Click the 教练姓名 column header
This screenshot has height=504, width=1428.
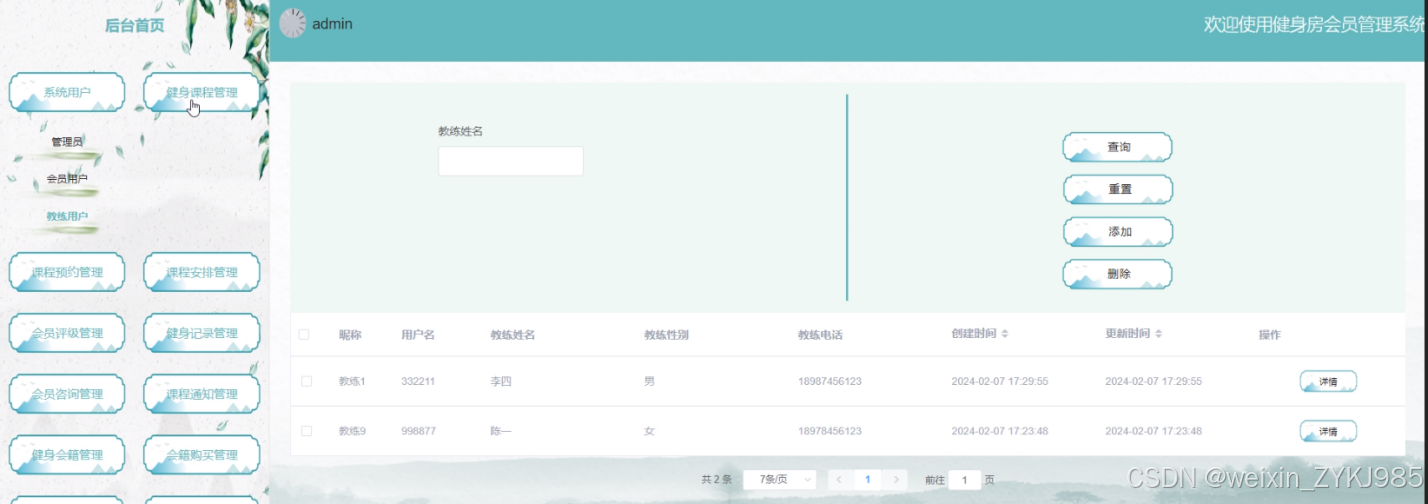pos(513,335)
